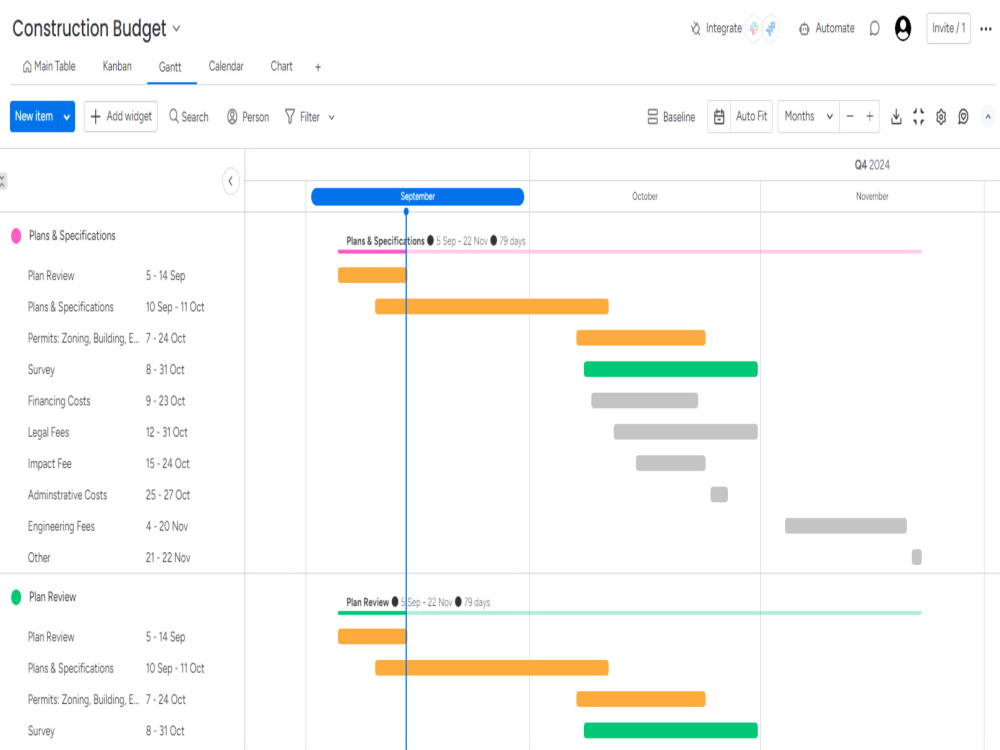Open the Integrate menu
The width and height of the screenshot is (1000, 750).
(716, 28)
